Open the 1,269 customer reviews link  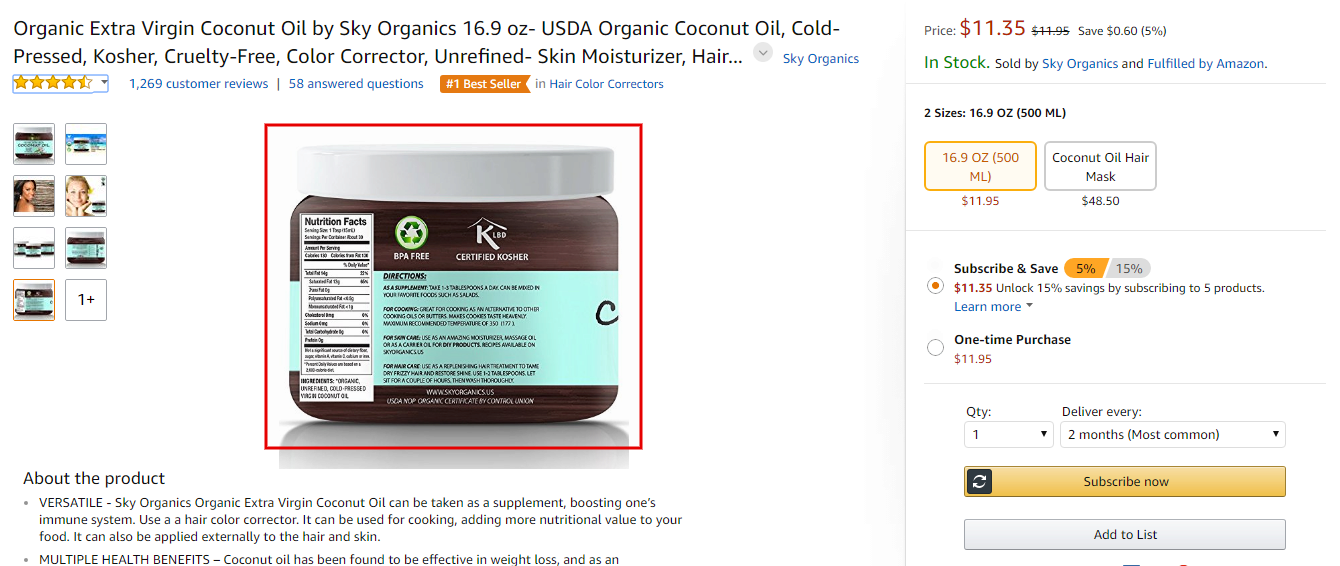click(199, 84)
